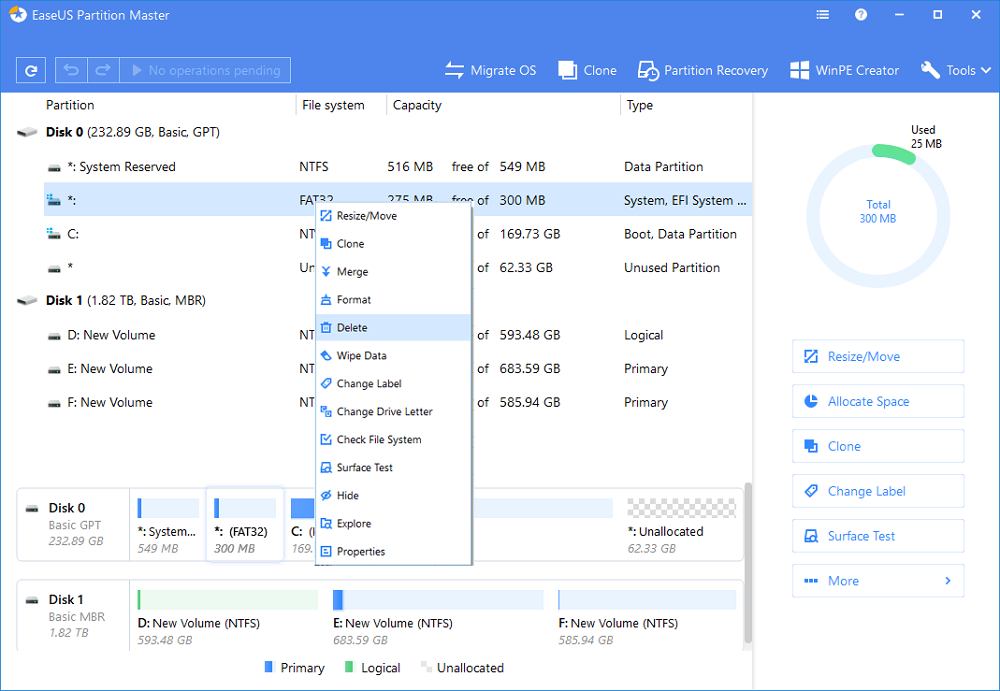Screen dimensions: 1000x691
Task: Expand the More options in side panel
Action: (x=878, y=581)
